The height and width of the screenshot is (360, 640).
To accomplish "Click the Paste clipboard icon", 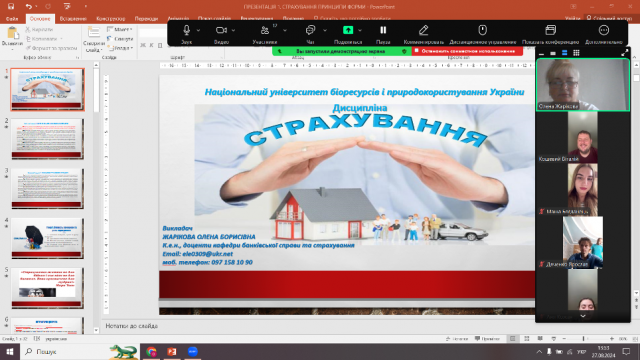I will coord(12,33).
